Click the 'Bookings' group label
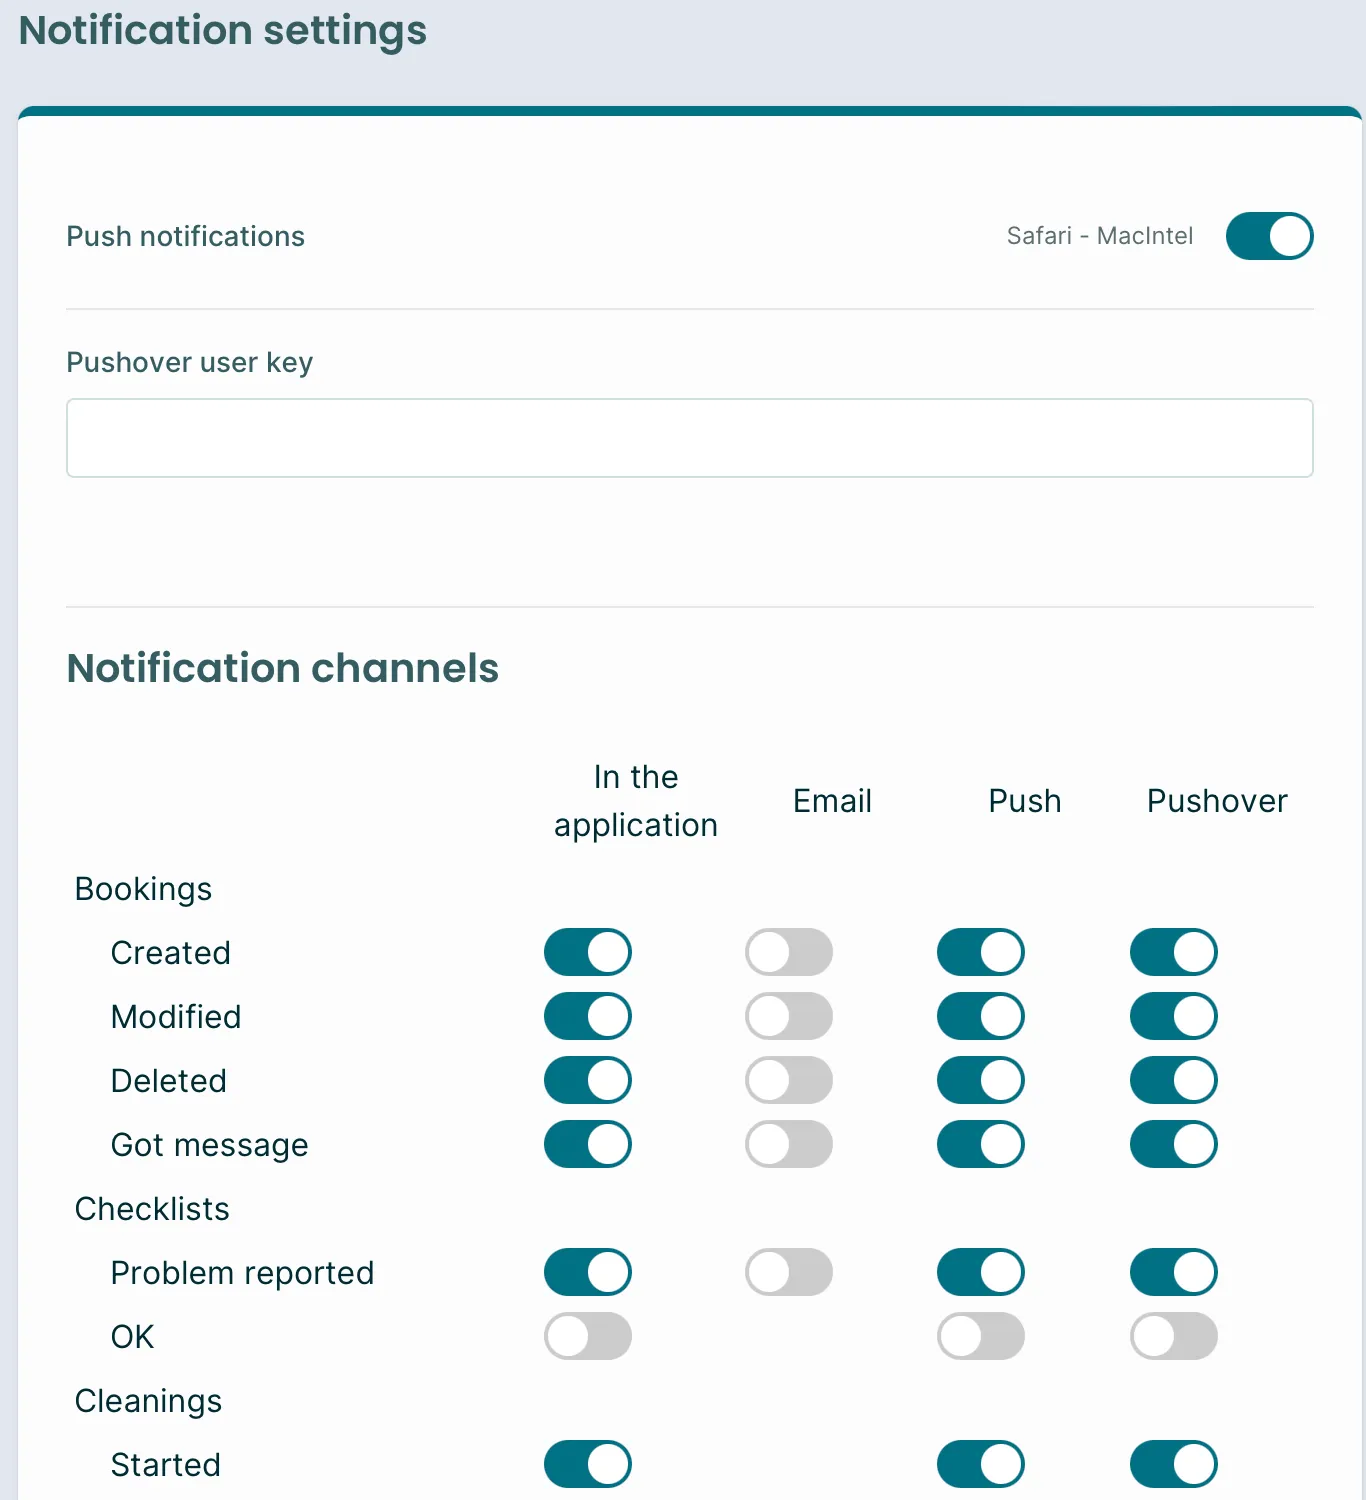The image size is (1366, 1500). pos(143,889)
